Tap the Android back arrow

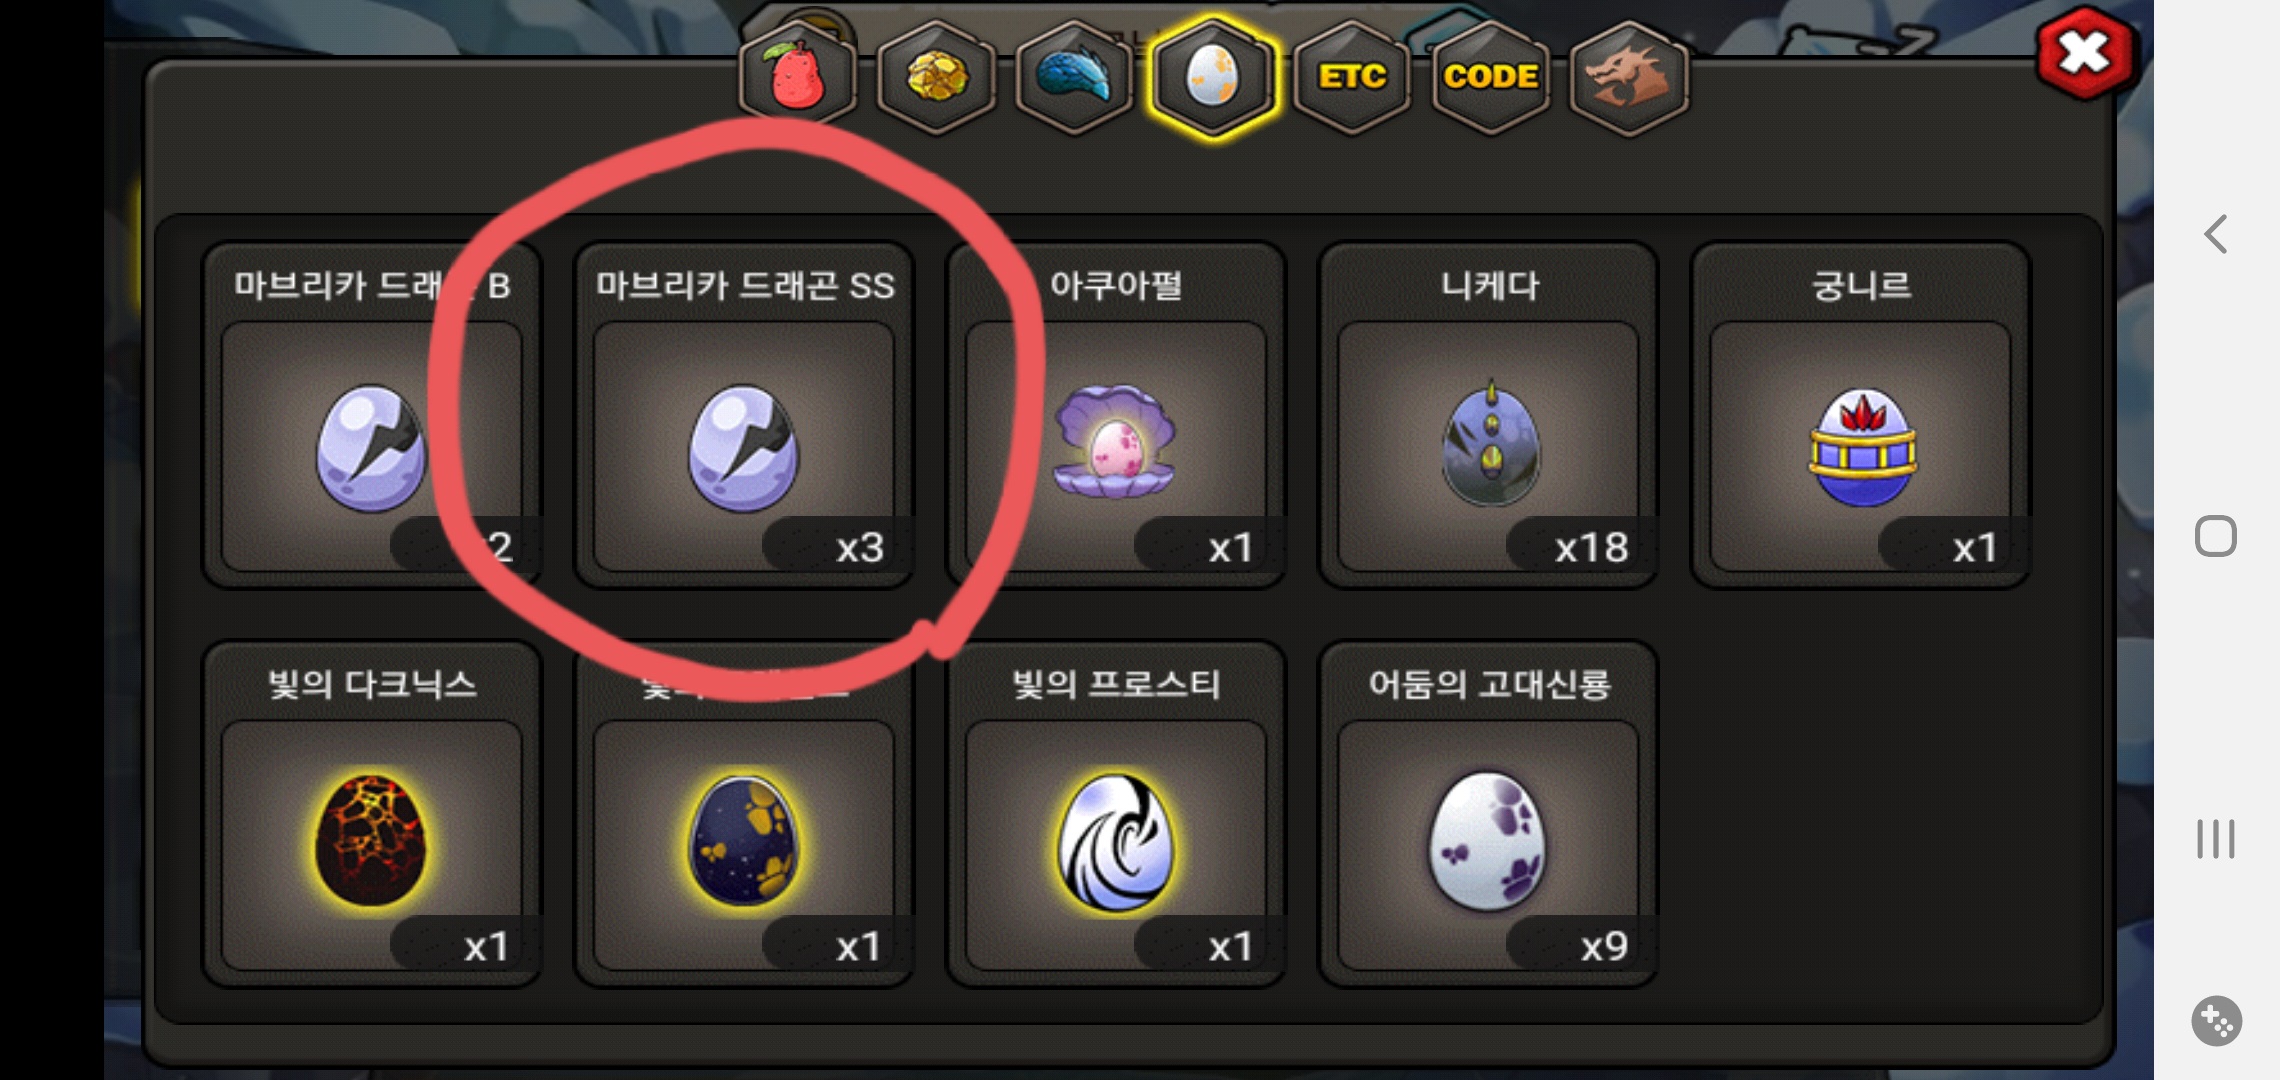pyautogui.click(x=2216, y=234)
